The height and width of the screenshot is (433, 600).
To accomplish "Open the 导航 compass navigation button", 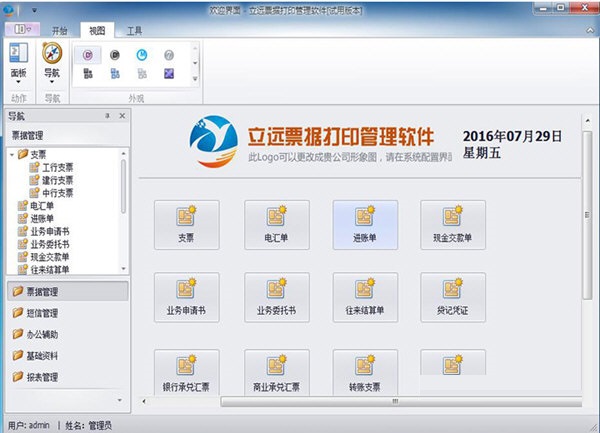I will coord(52,63).
